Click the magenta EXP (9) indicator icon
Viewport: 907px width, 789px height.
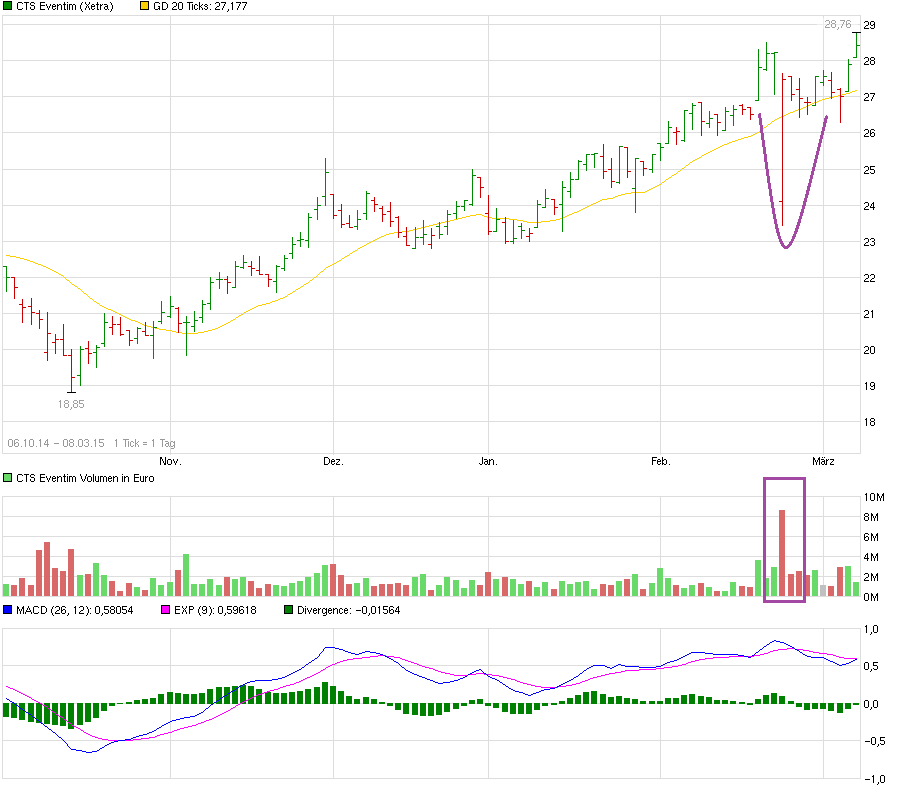tap(163, 611)
